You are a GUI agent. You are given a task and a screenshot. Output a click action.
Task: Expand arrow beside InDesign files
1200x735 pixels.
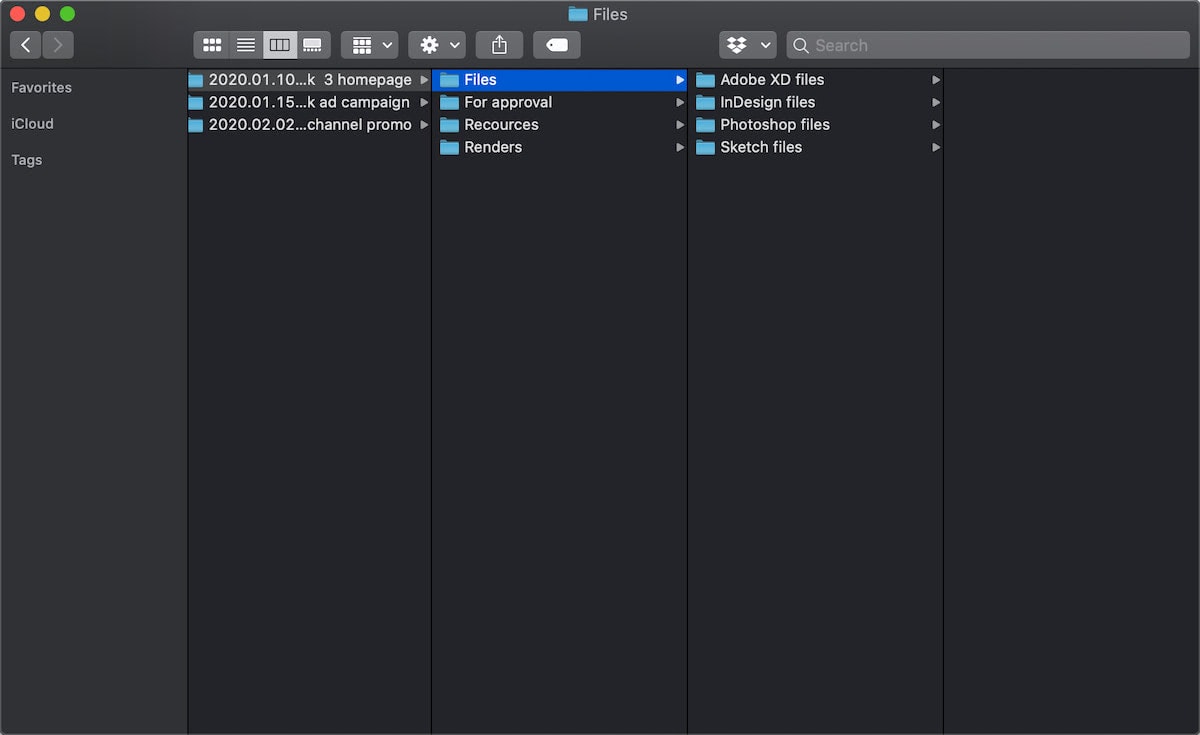[936, 102]
